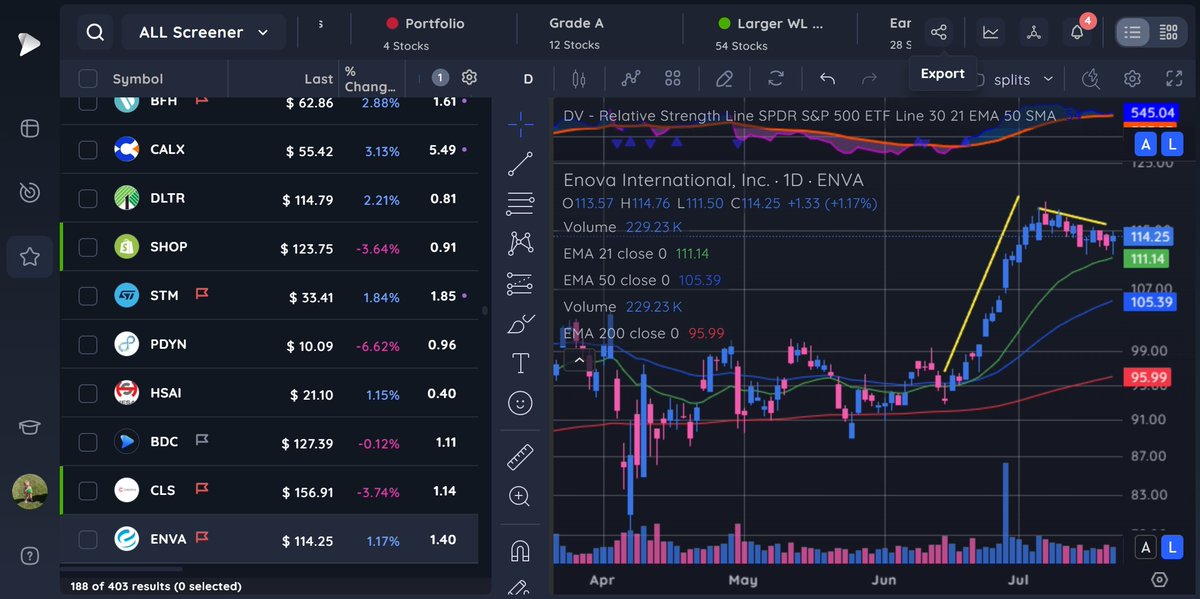This screenshot has height=599, width=1200.
Task: Check the CALX row checkbox
Action: pos(88,150)
